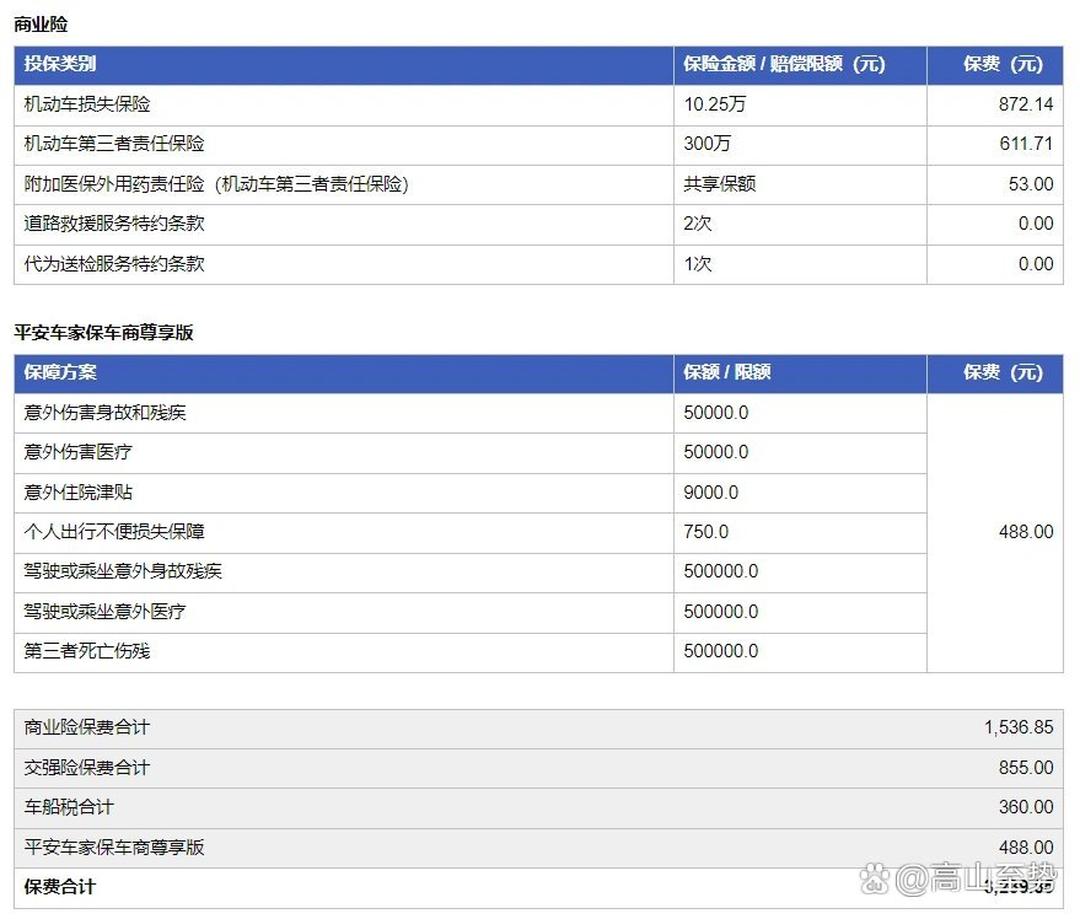
Task: Click the 保障方案 column header
Action: 55,373
